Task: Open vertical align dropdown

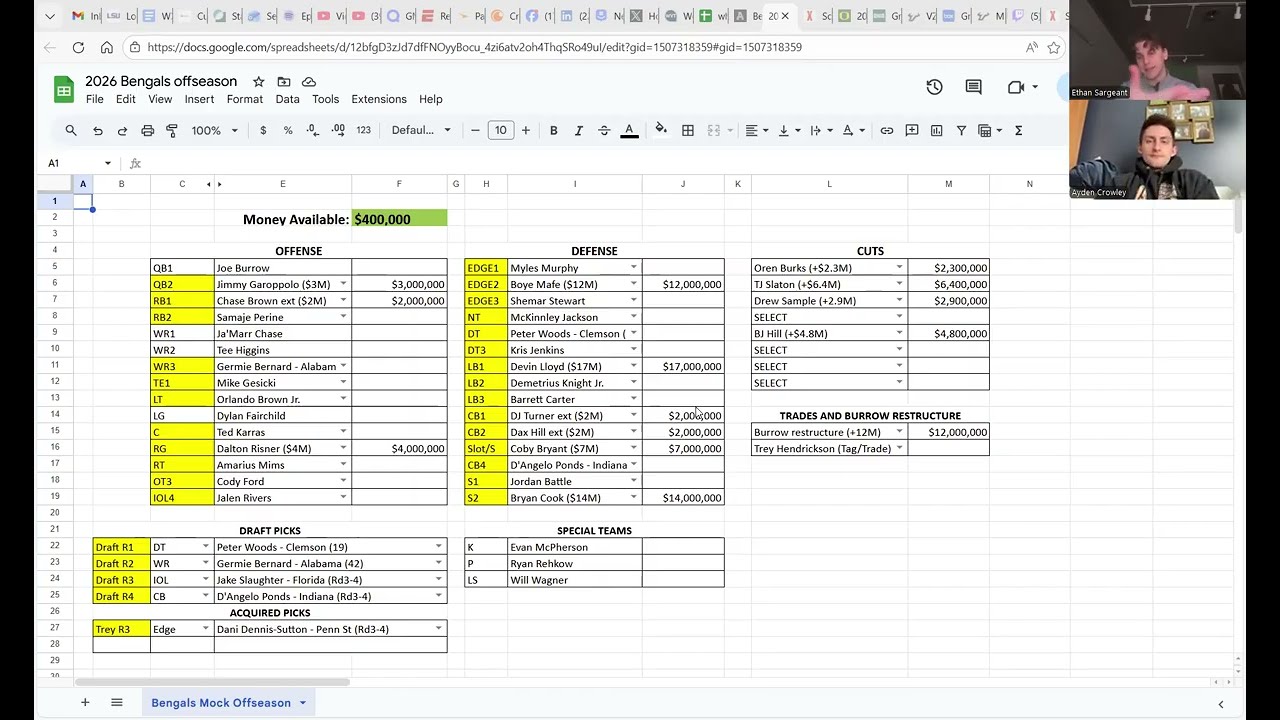Action: click(x=788, y=130)
